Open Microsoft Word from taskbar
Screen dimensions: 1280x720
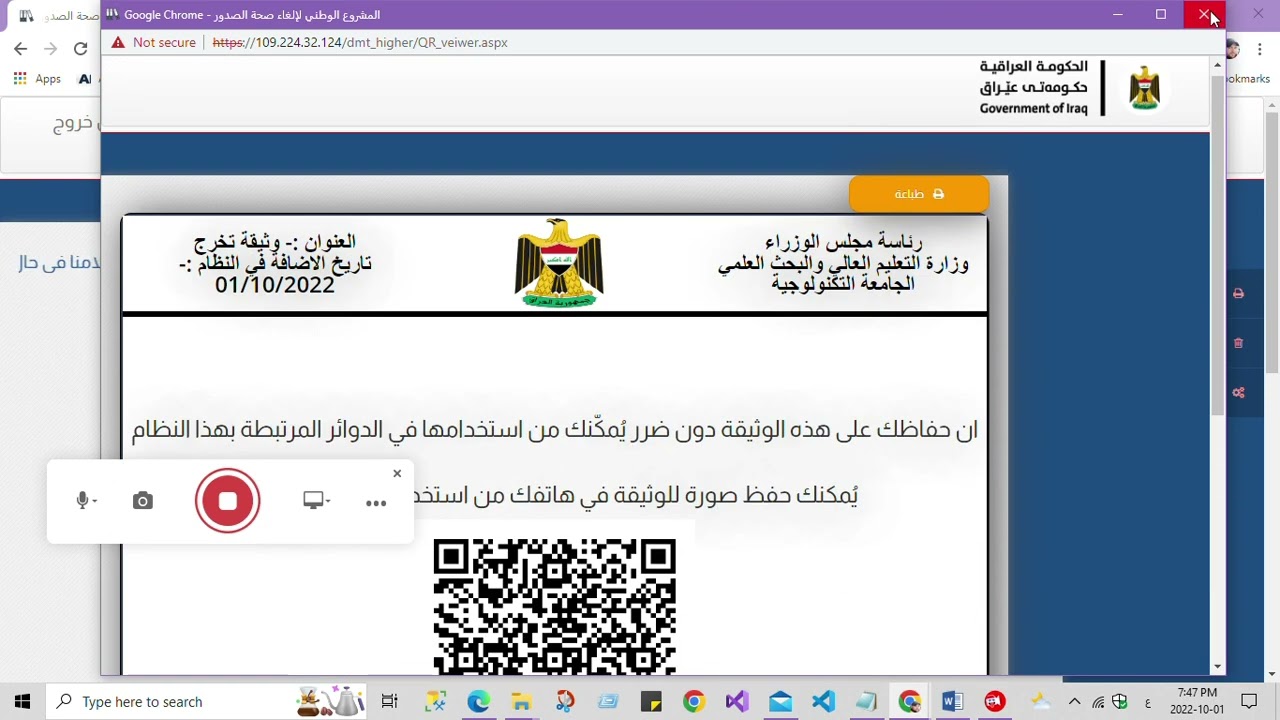952,701
